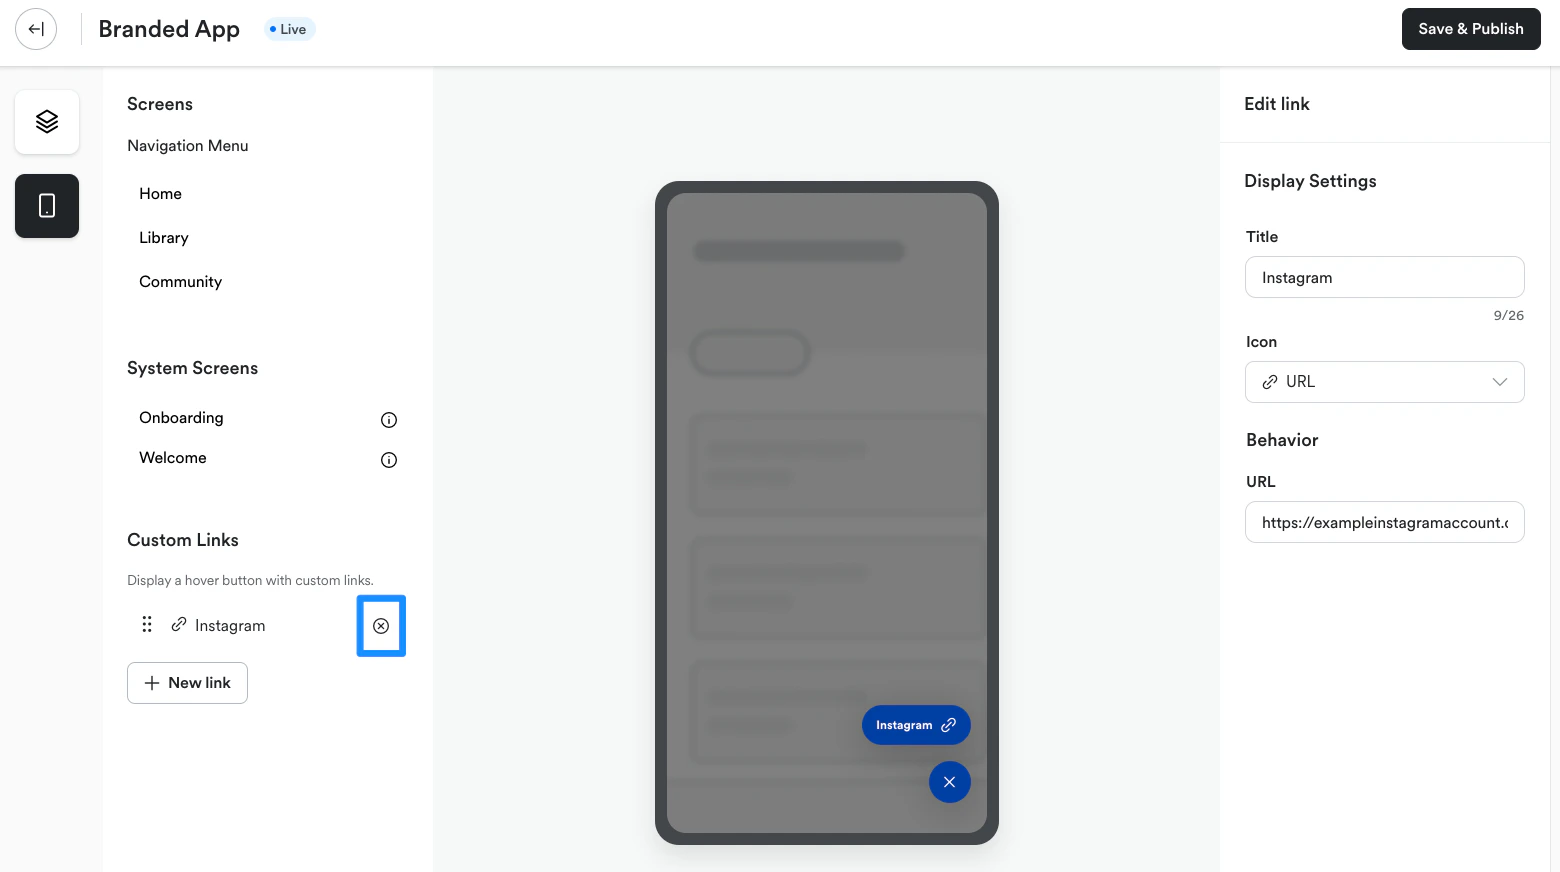Select Library in navigation menu

pyautogui.click(x=164, y=238)
